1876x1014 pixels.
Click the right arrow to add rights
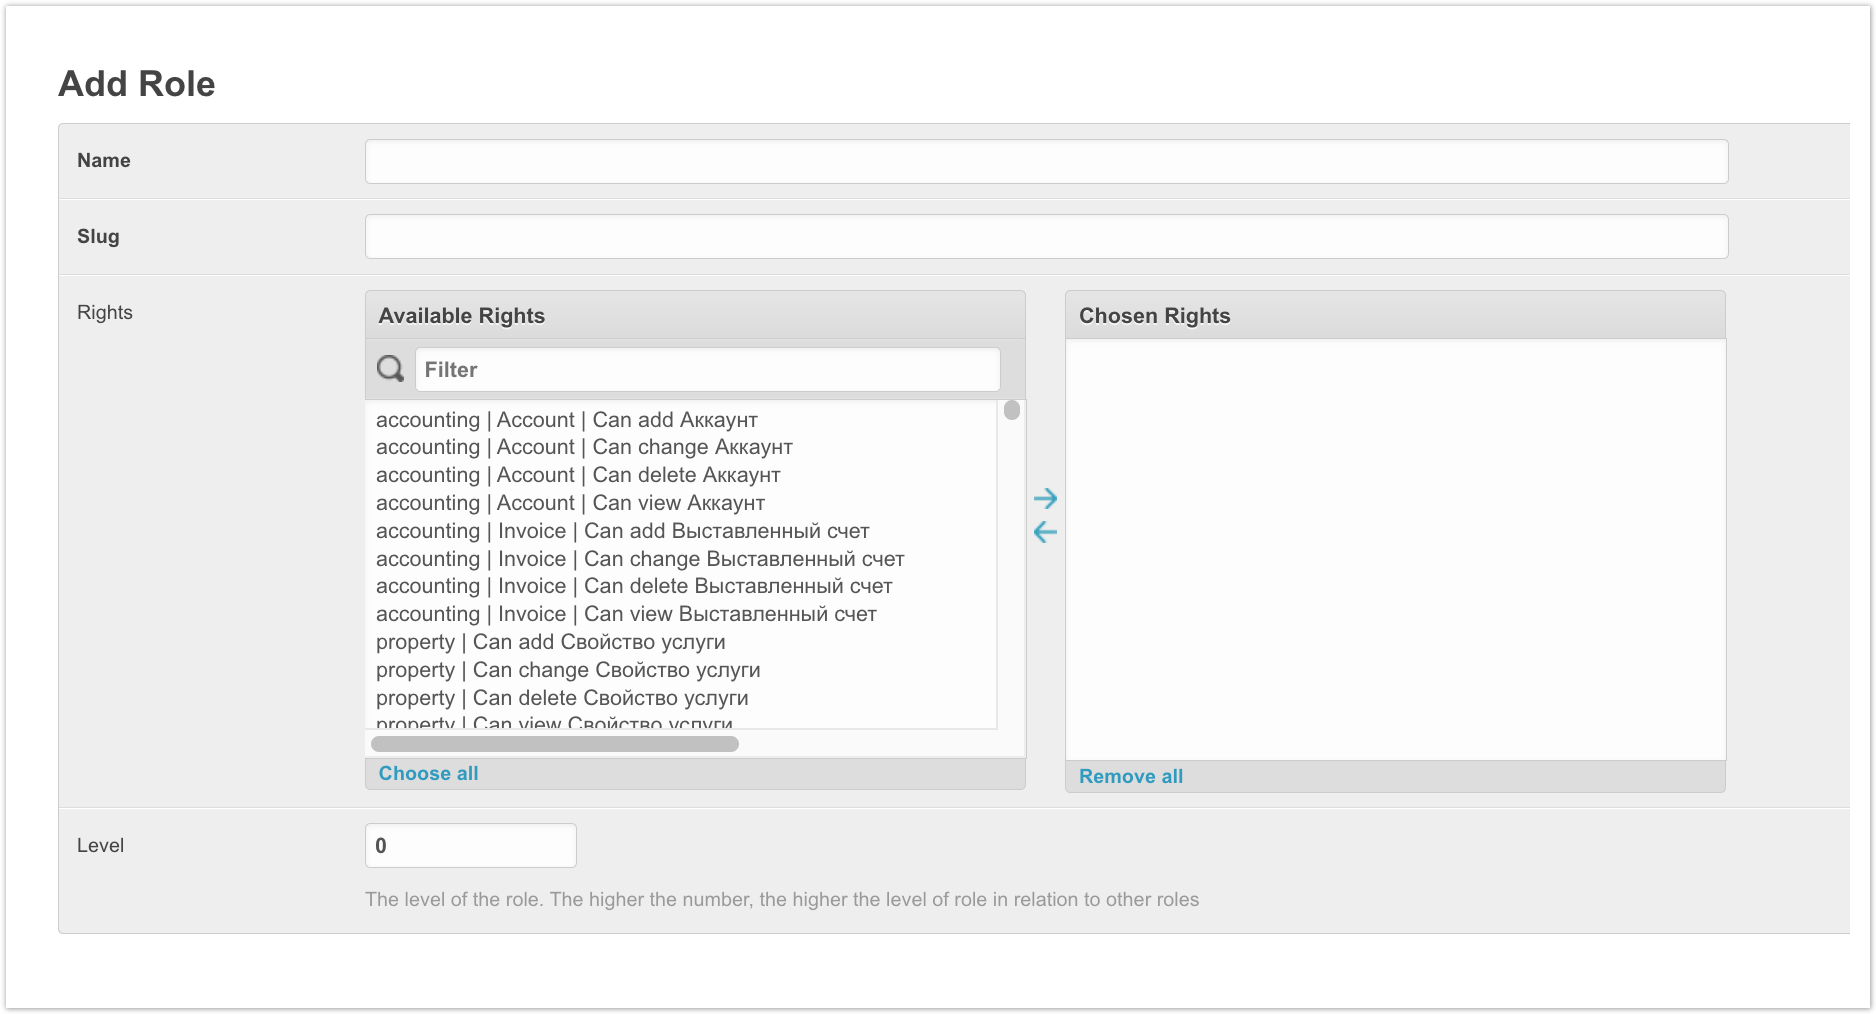point(1045,498)
